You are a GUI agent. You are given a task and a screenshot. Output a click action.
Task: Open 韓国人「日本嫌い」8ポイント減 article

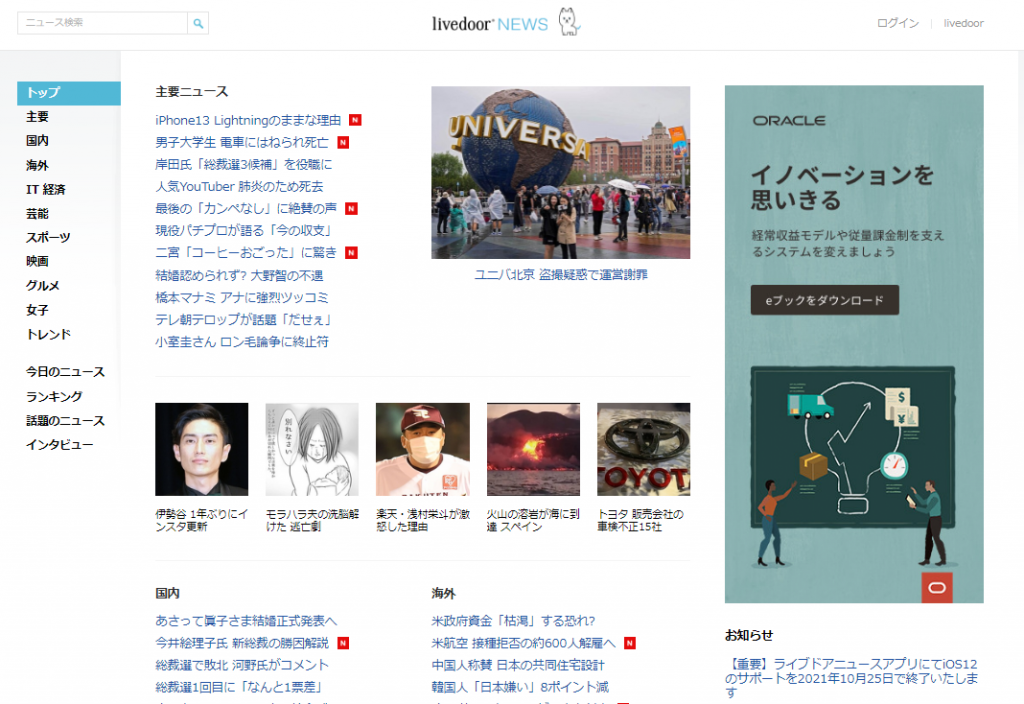(520, 688)
